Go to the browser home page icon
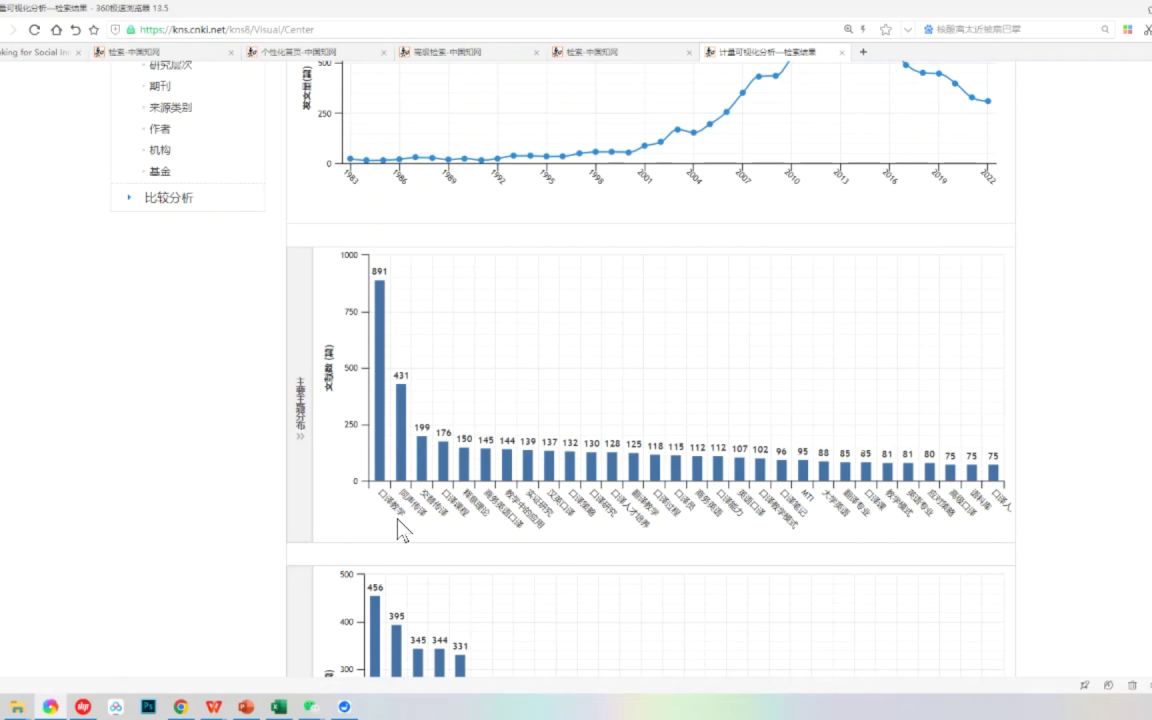 pyautogui.click(x=56, y=29)
